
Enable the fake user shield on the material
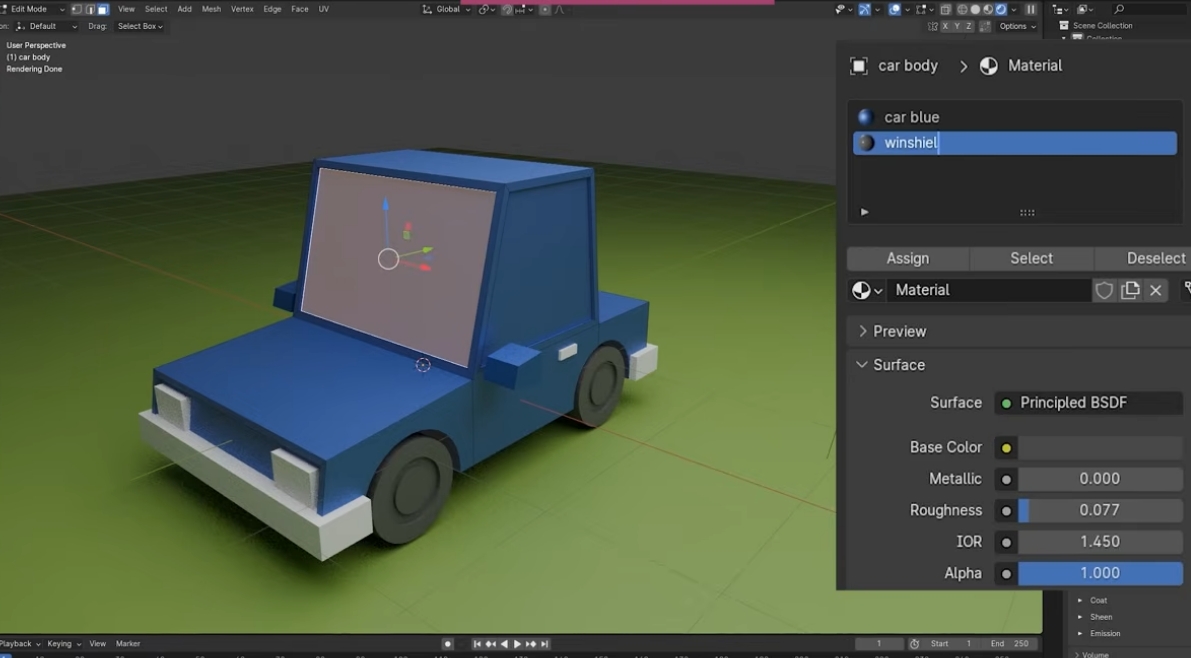pyautogui.click(x=1104, y=290)
